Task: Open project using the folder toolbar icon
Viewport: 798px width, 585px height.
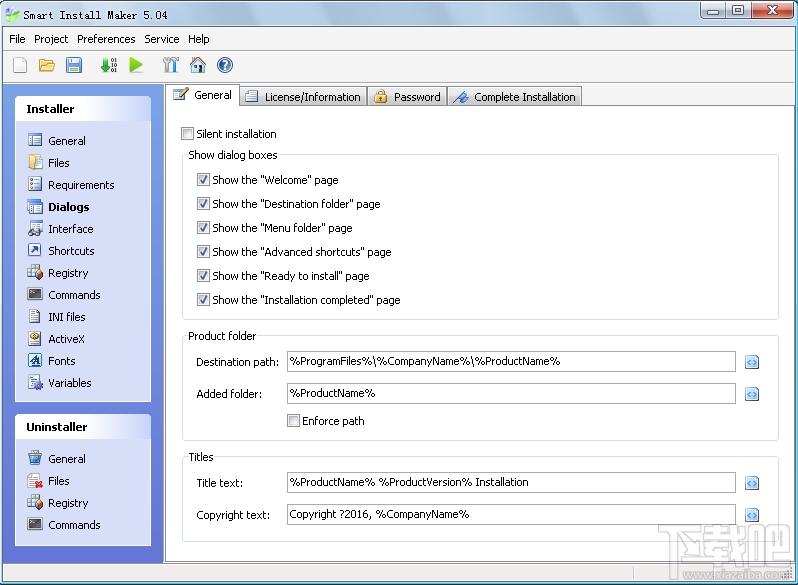Action: [47, 65]
